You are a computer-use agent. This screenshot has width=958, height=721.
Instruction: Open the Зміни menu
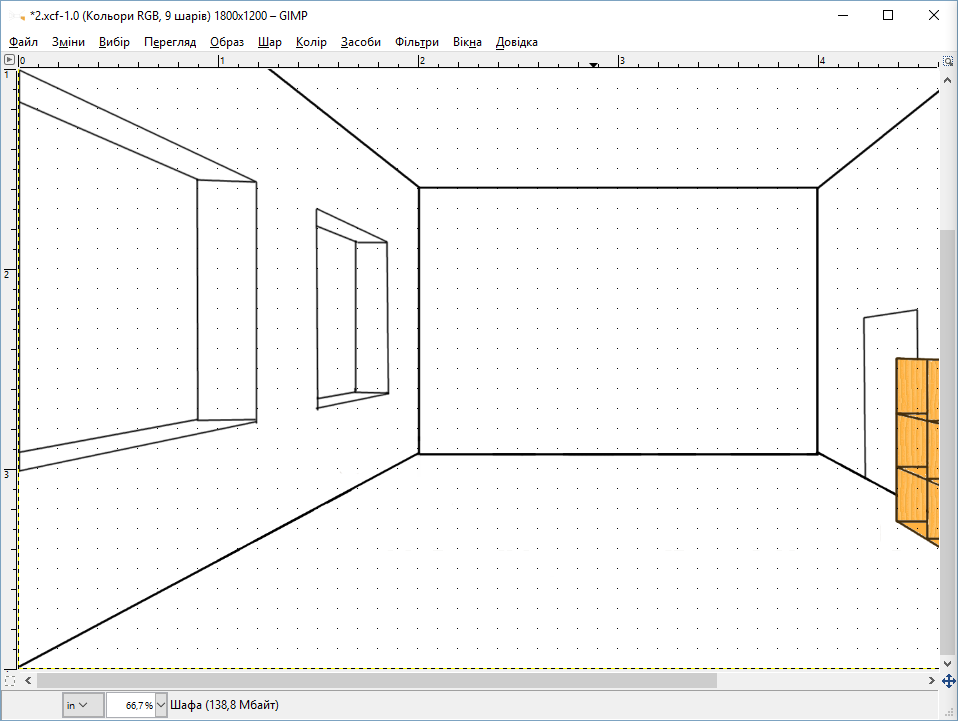68,42
